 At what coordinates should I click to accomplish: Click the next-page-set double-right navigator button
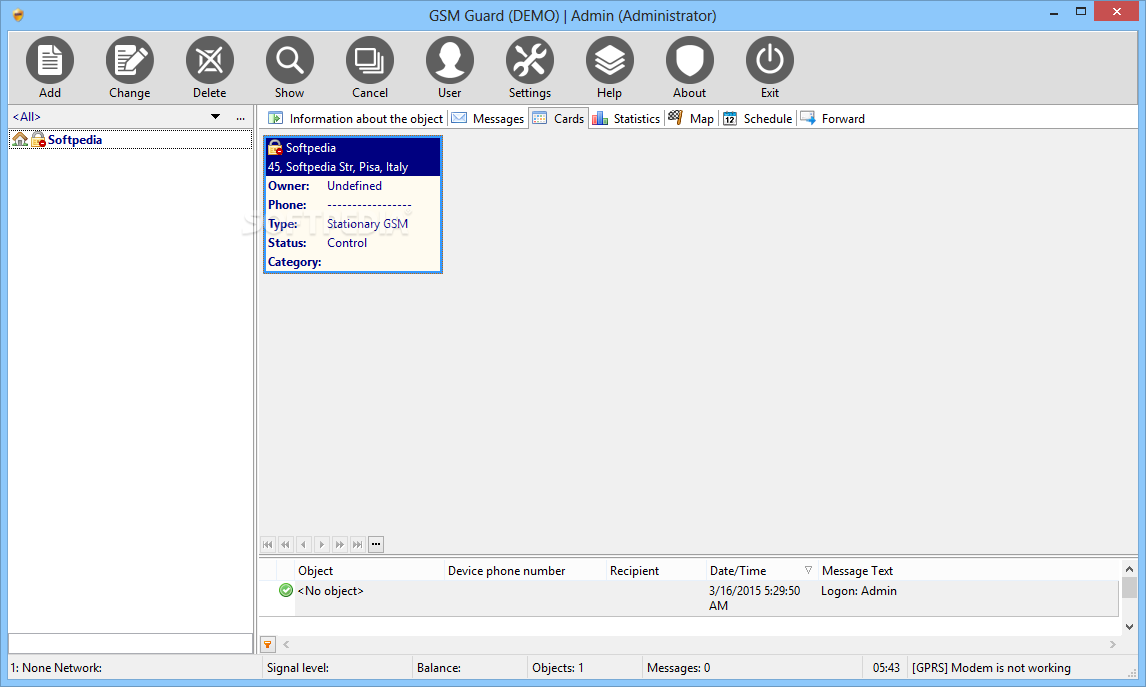click(340, 544)
